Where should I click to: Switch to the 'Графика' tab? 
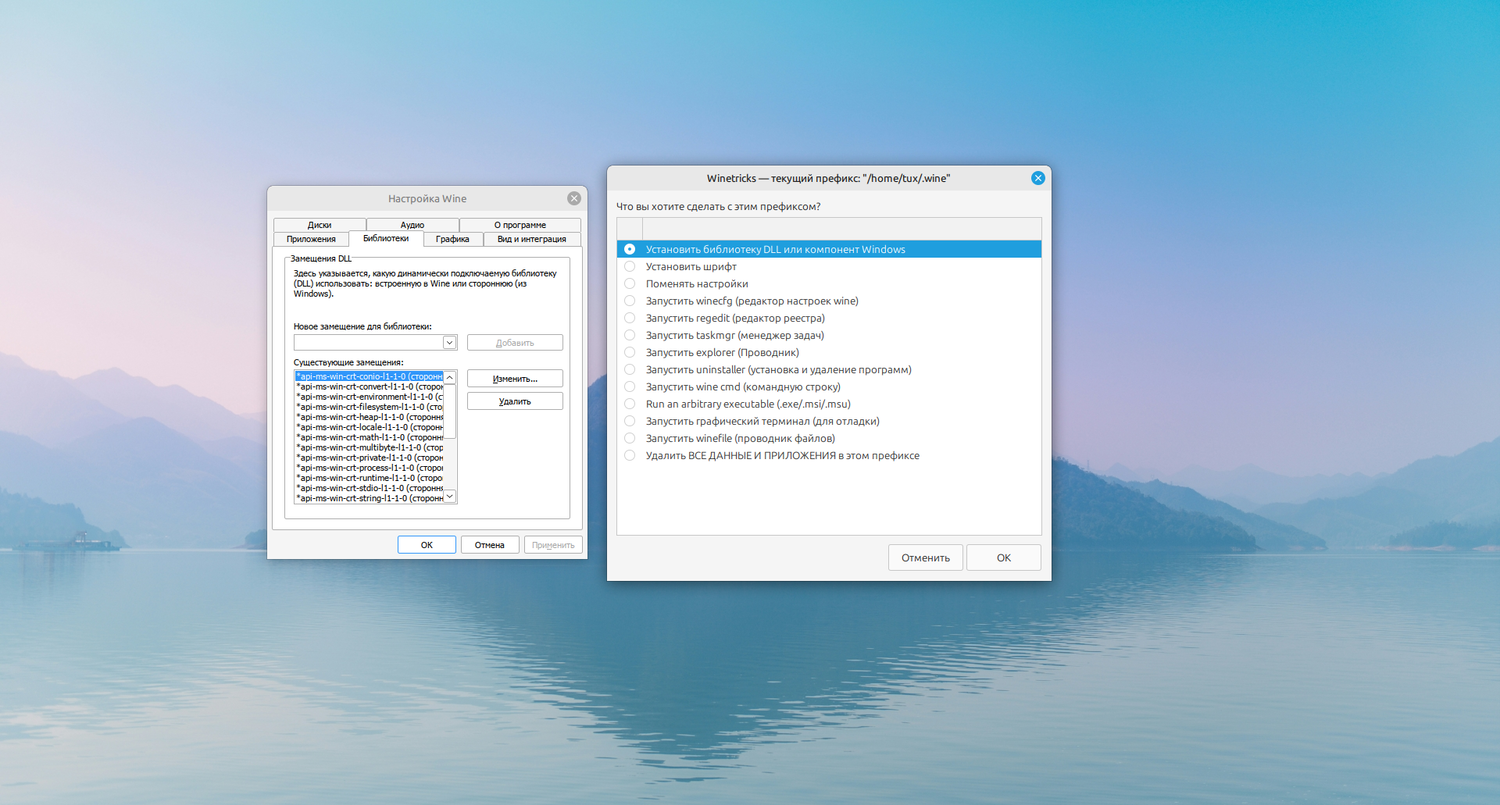[453, 239]
